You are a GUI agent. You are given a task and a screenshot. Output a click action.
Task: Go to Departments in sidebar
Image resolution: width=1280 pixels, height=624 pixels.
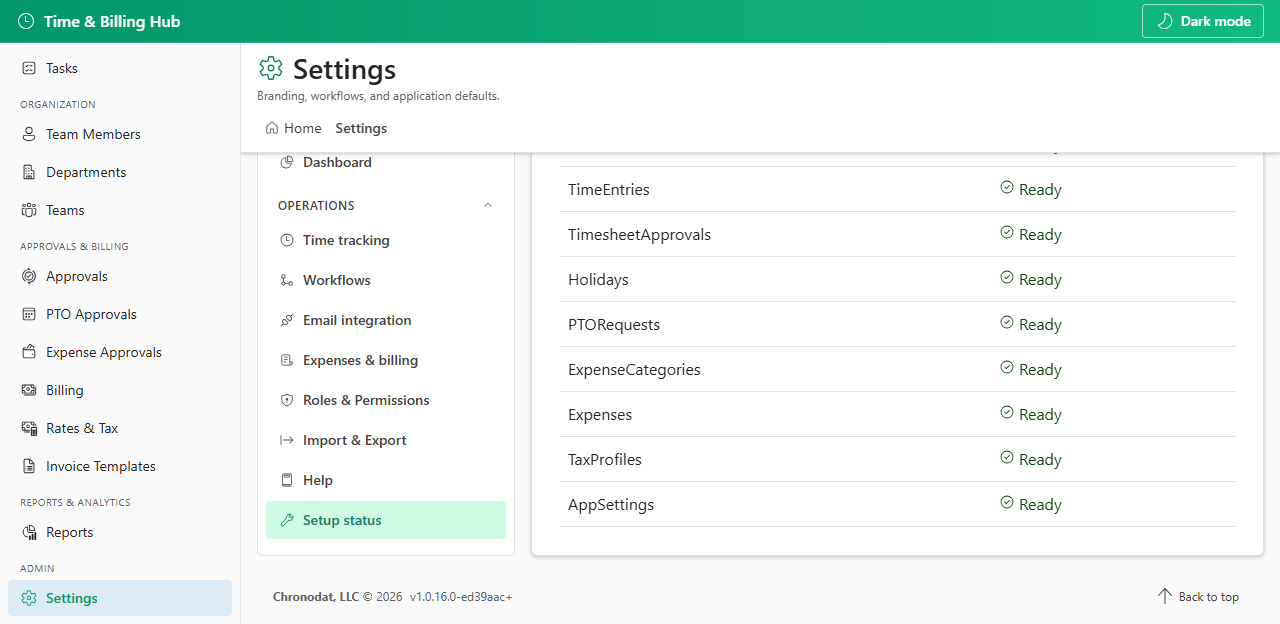point(120,172)
